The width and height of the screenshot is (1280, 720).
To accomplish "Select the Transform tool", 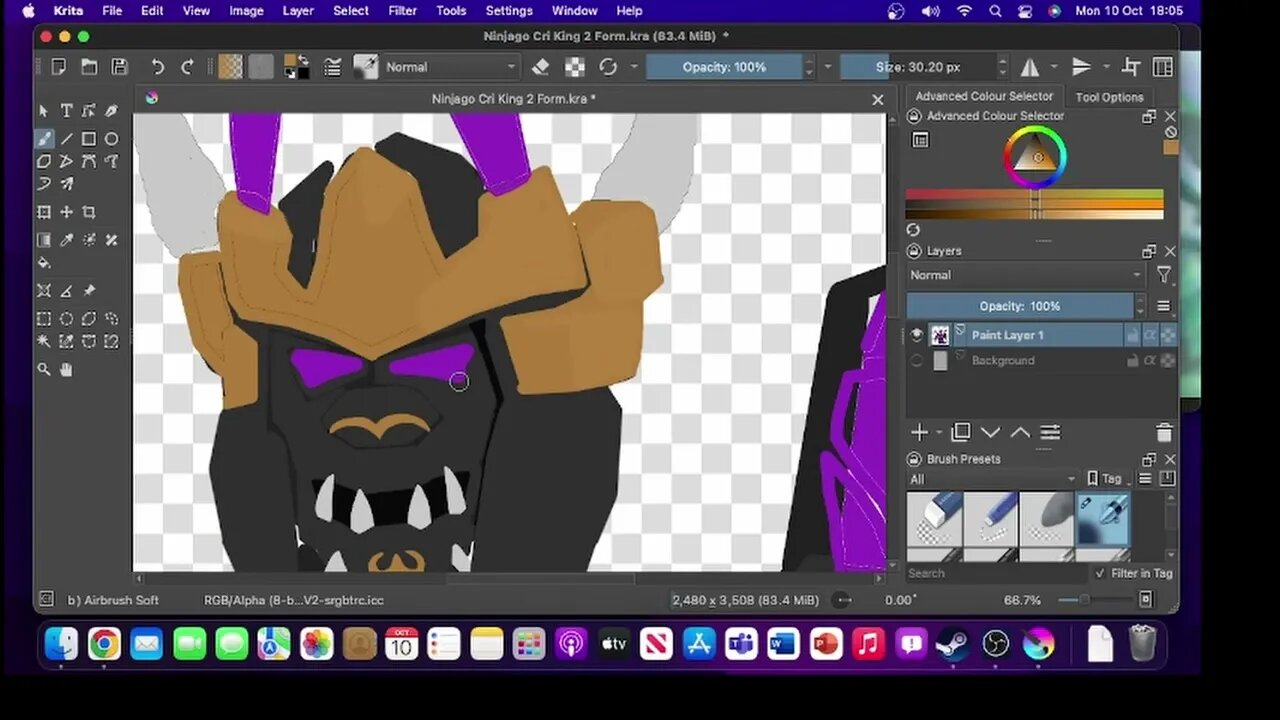I will [x=44, y=212].
